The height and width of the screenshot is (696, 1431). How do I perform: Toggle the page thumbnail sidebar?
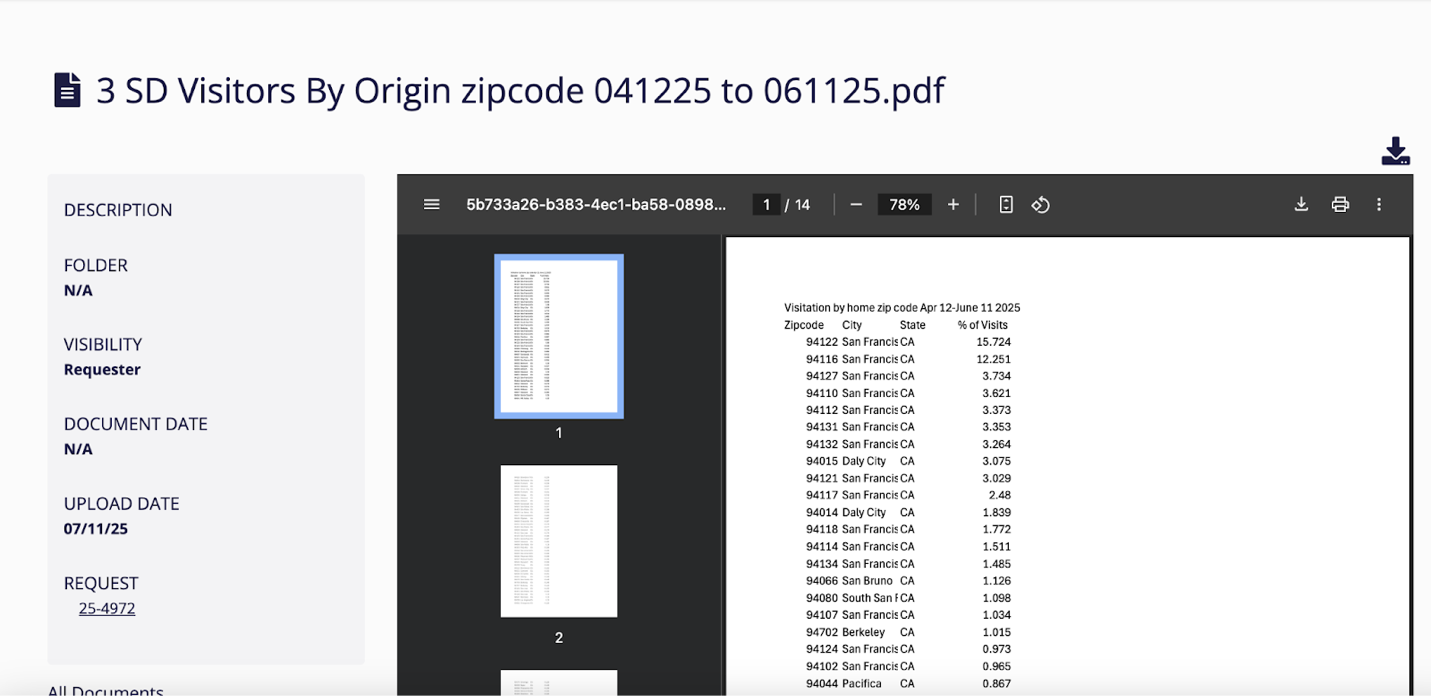(x=431, y=204)
